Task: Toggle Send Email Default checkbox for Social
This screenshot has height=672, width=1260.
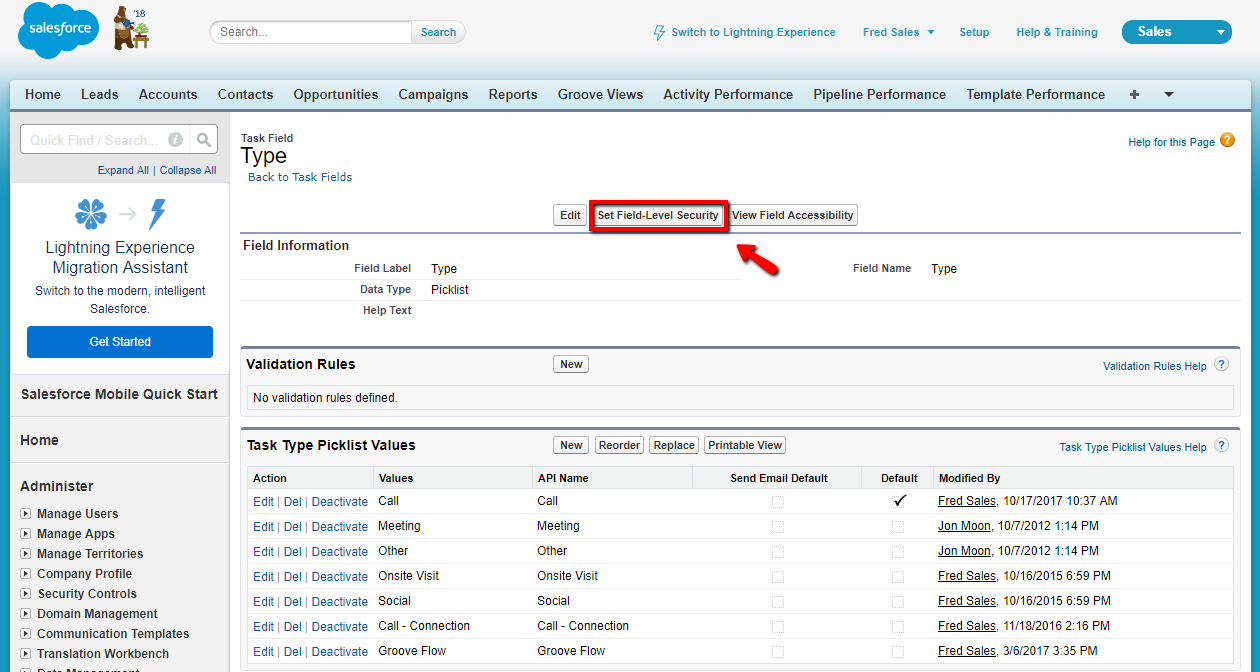Action: point(778,601)
